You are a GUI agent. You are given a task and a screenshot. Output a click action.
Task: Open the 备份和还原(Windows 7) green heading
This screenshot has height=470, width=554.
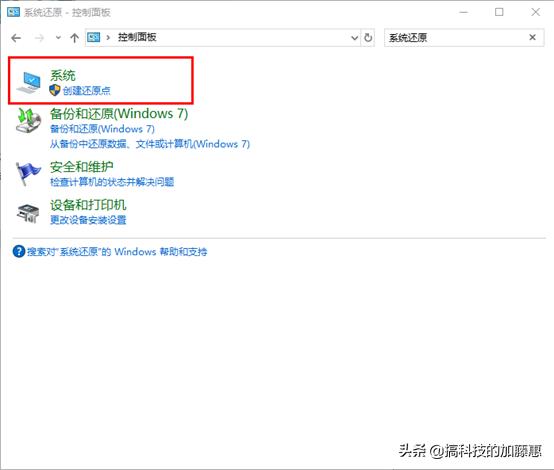pyautogui.click(x=119, y=114)
